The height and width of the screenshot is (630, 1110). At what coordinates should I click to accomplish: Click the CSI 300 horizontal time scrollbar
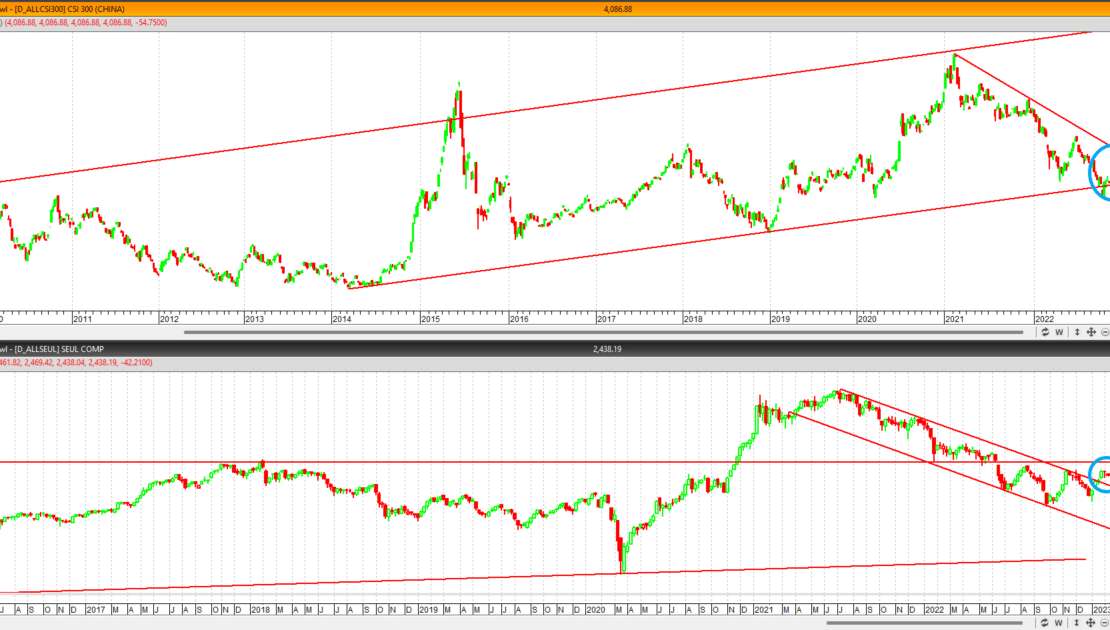pos(603,332)
